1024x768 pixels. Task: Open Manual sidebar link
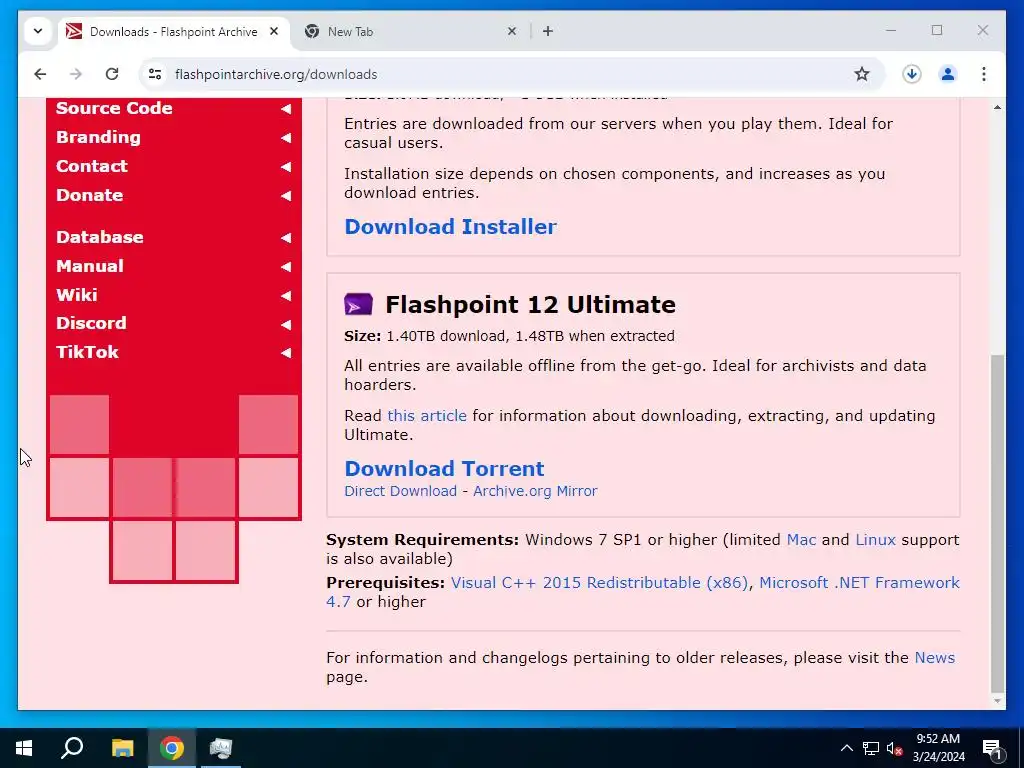[89, 266]
